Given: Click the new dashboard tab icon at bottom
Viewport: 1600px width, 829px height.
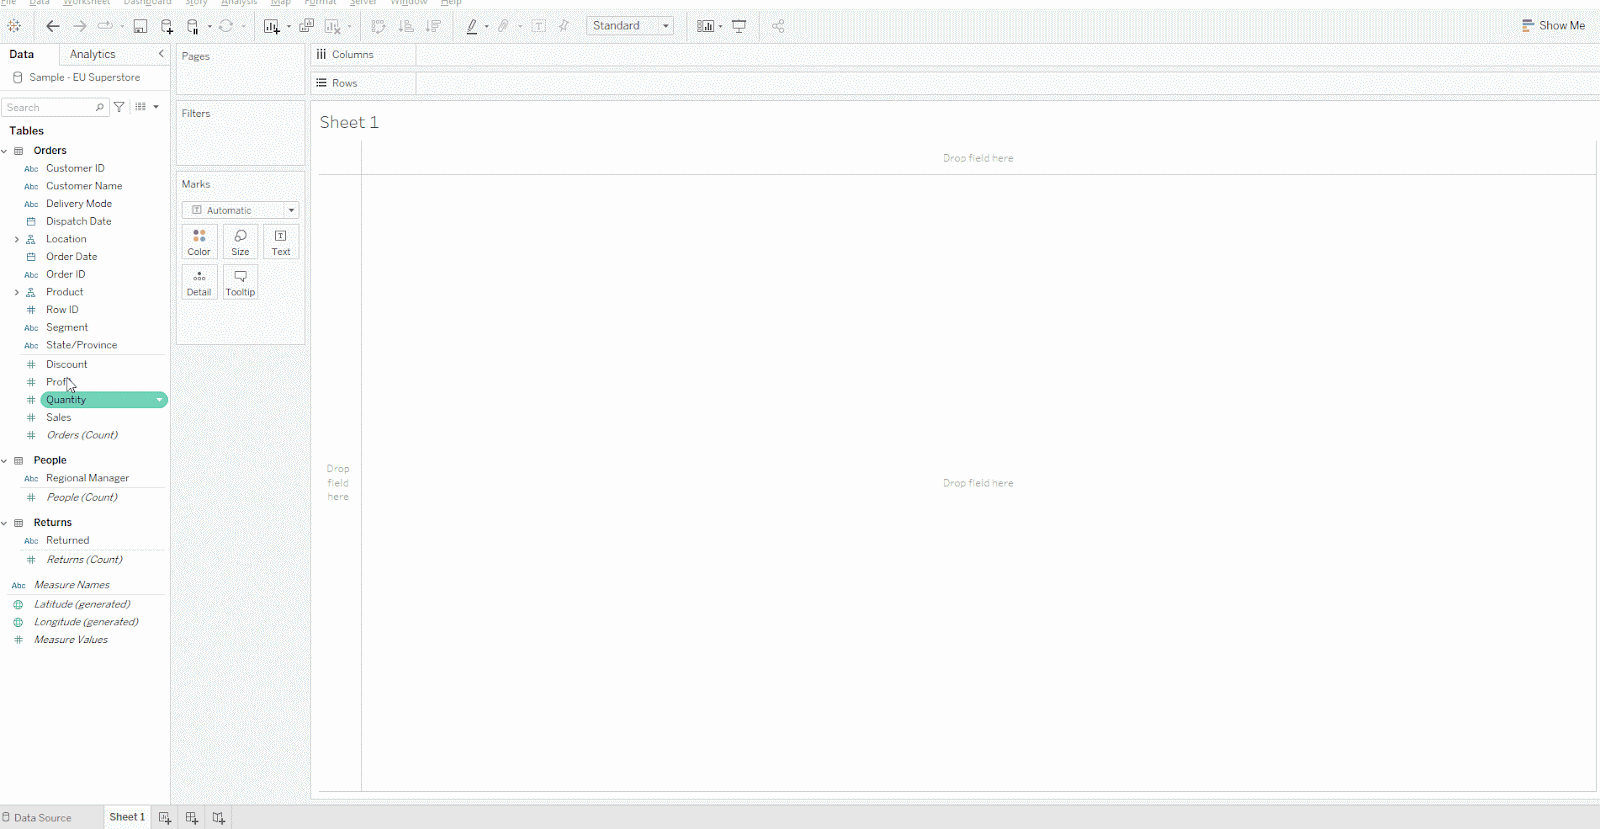Looking at the screenshot, I should click(x=192, y=818).
